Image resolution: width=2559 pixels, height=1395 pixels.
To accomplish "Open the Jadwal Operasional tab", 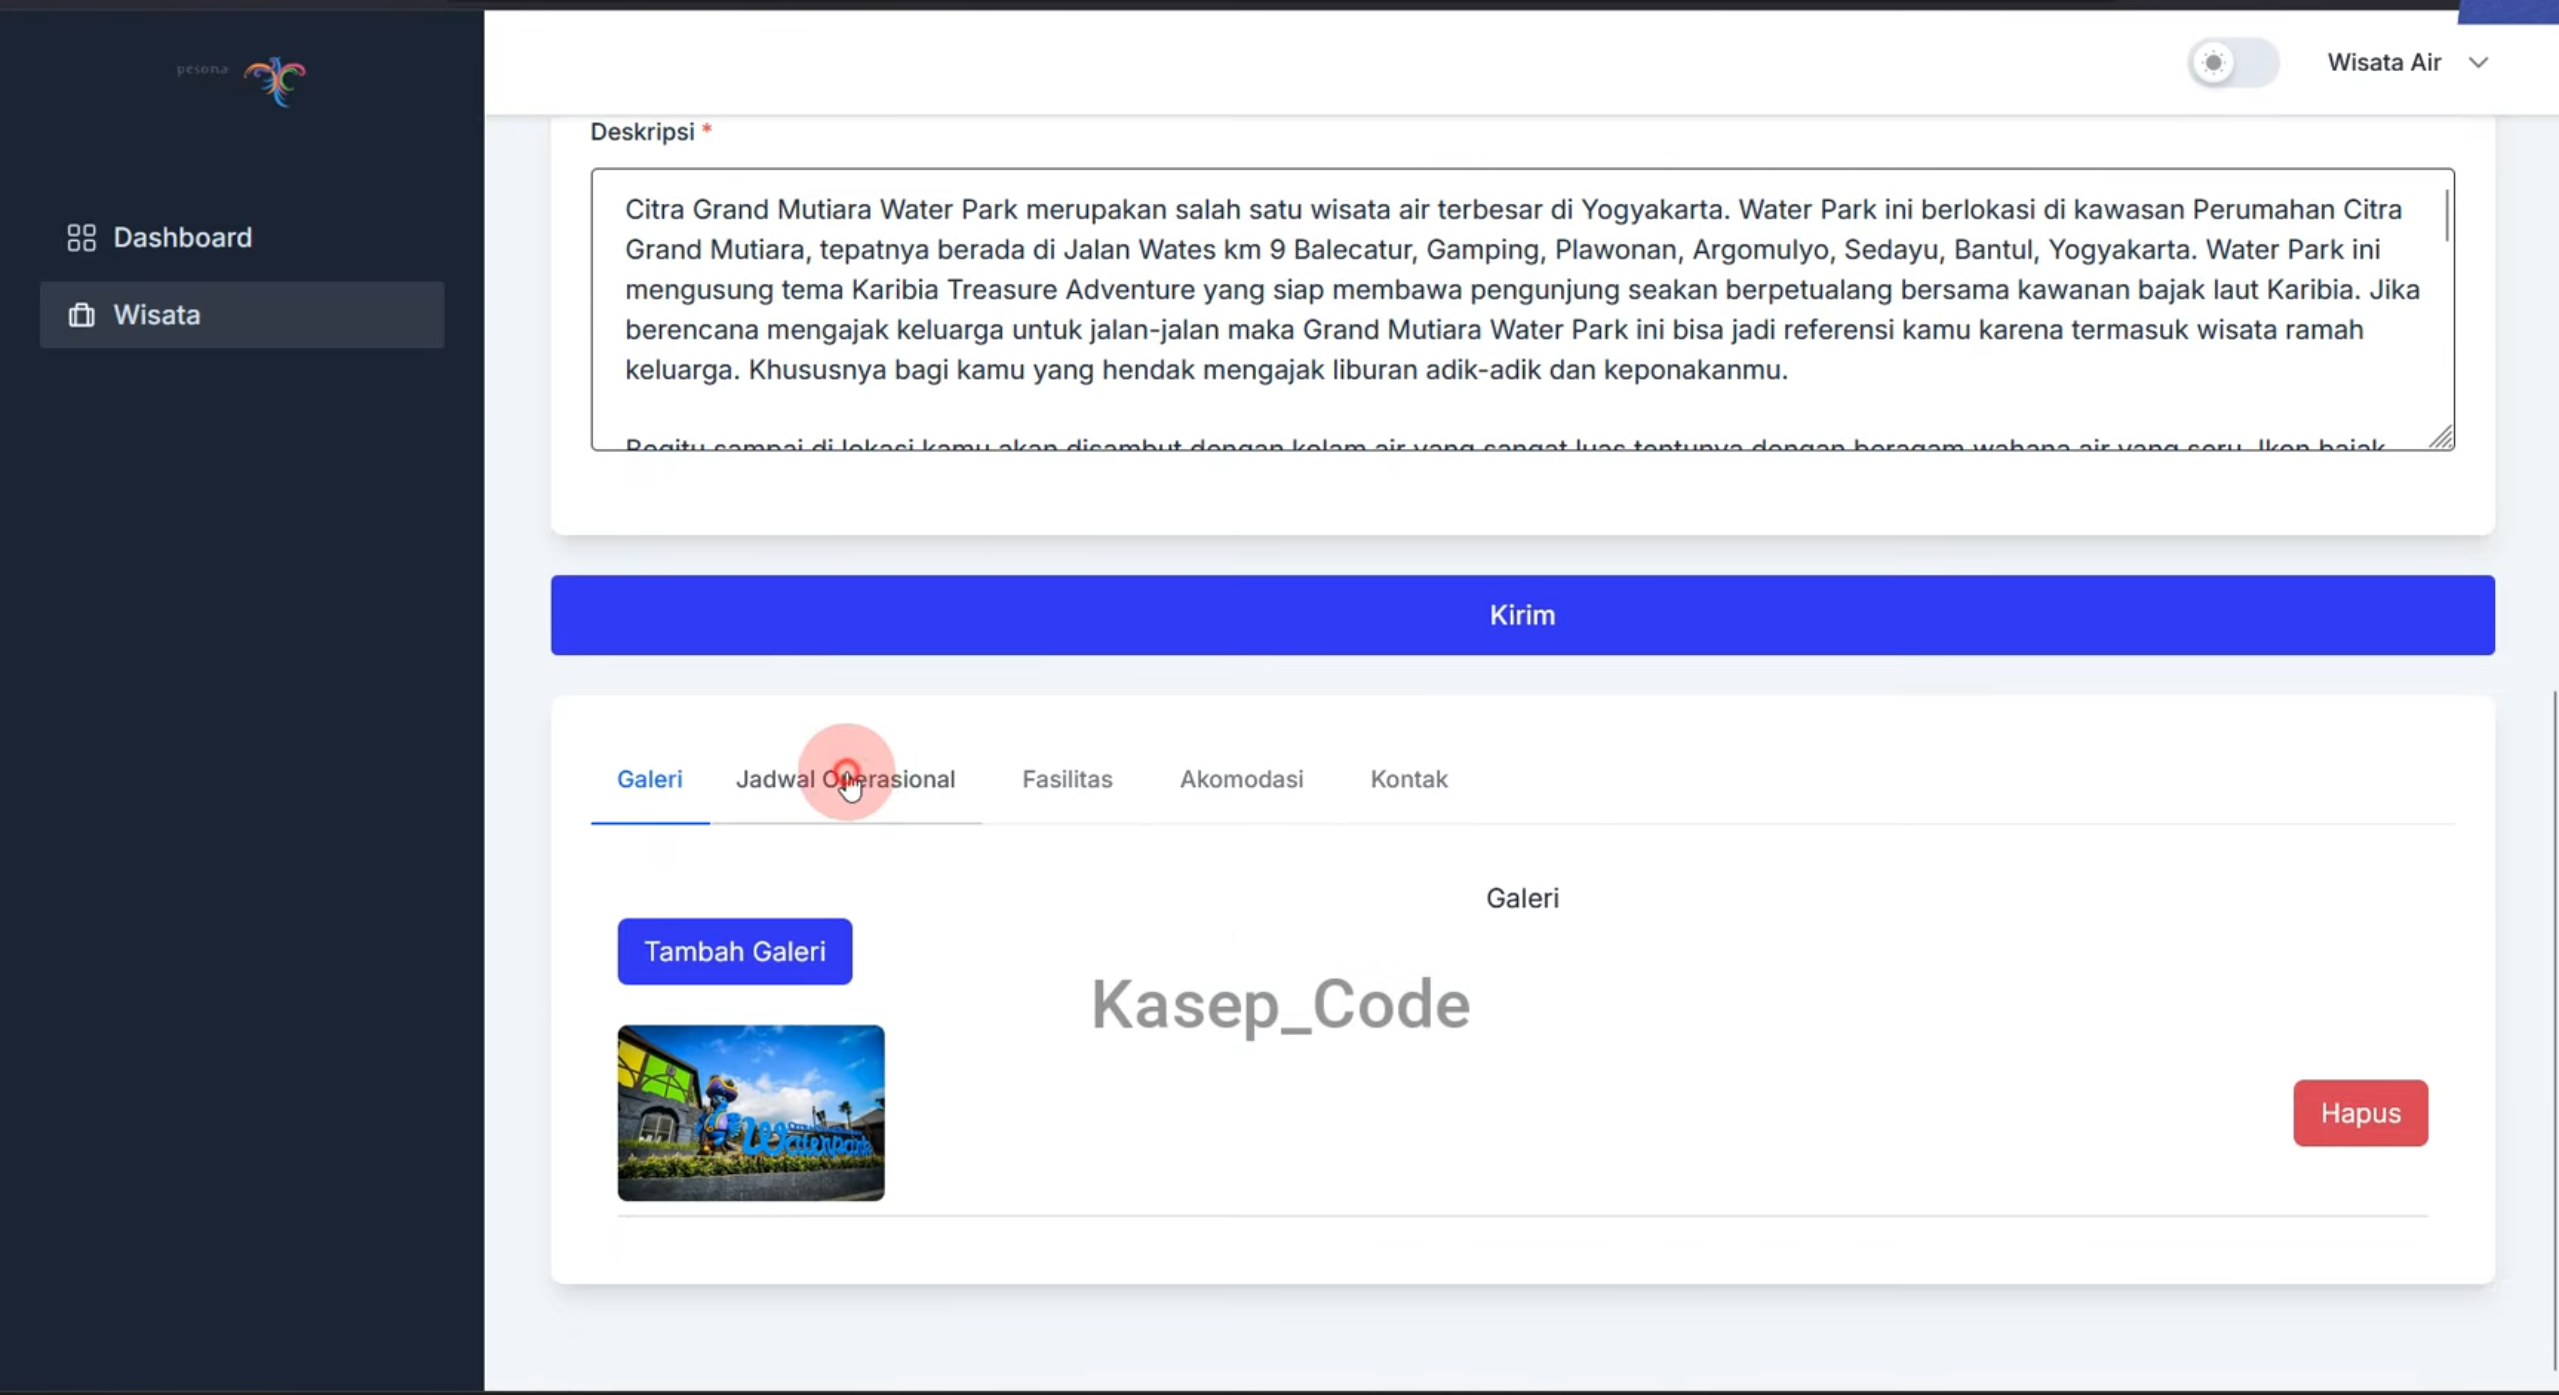I will tap(846, 779).
